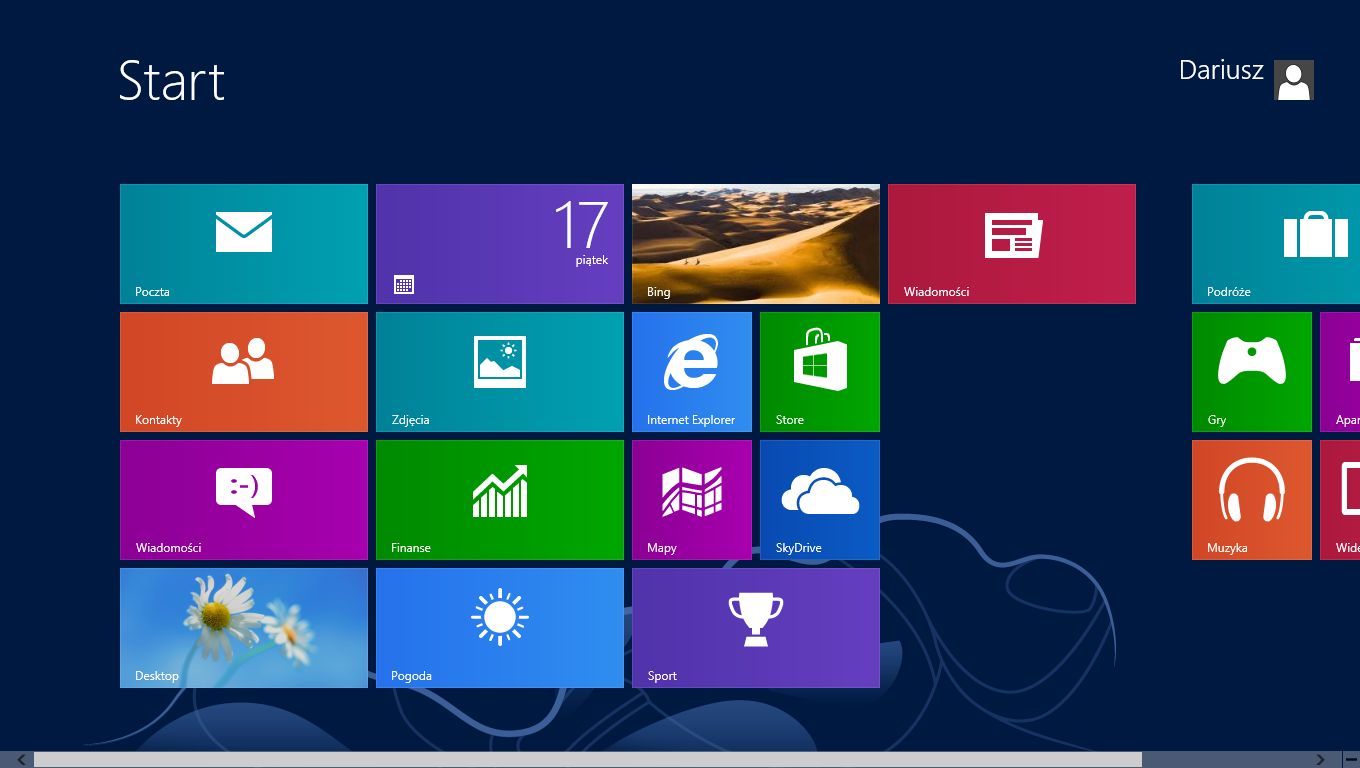Open the Podróże travel tile
This screenshot has height=768, width=1360.
pos(1276,244)
